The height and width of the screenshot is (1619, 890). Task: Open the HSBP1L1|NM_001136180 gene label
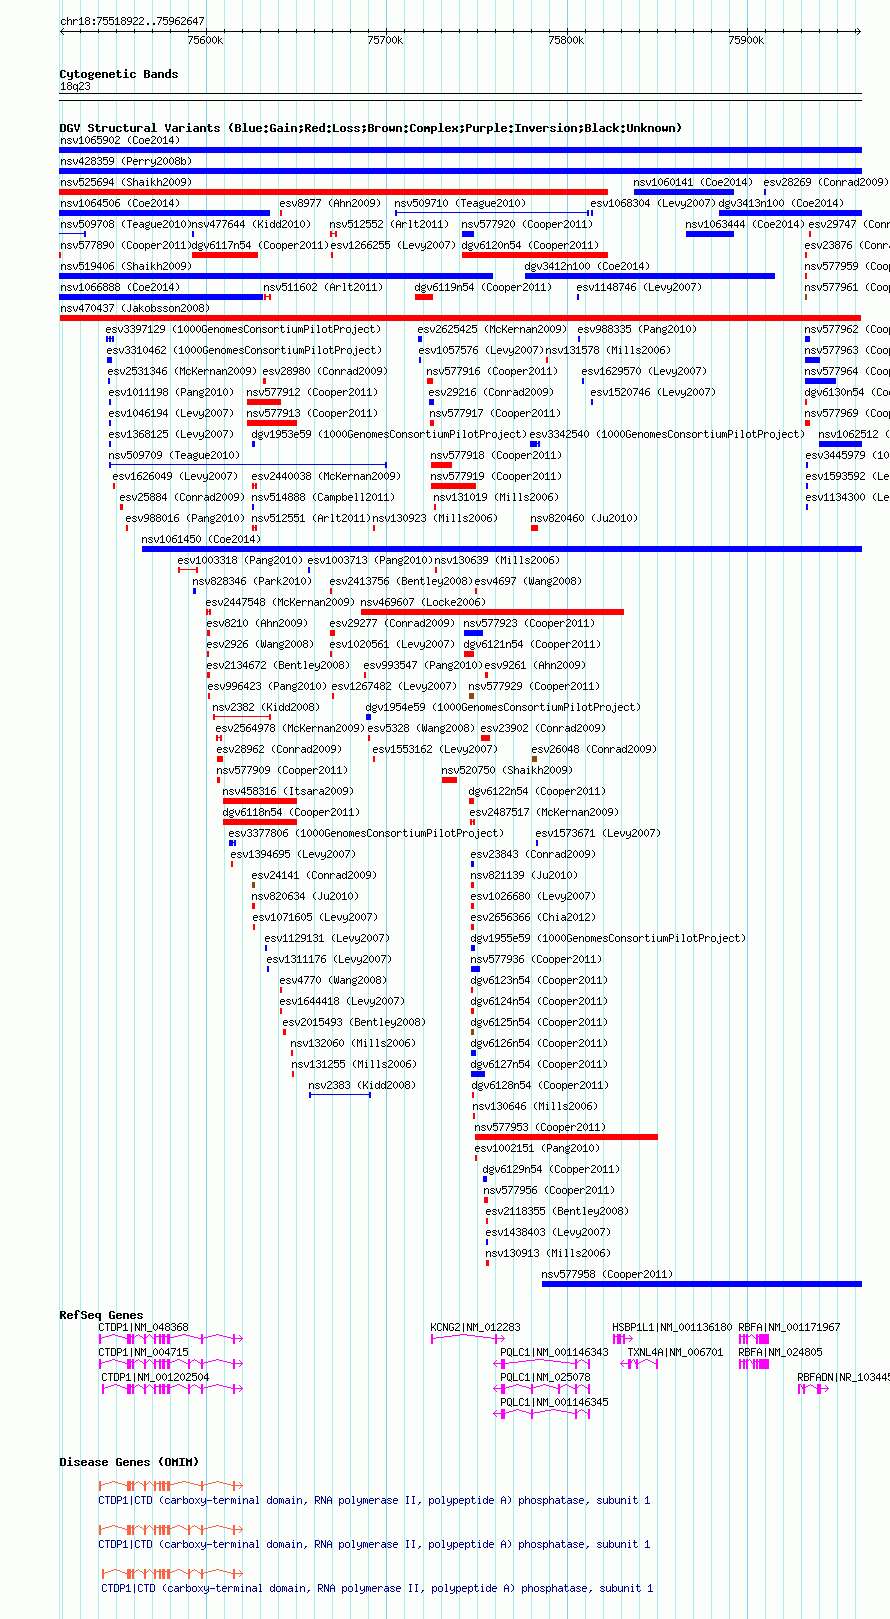click(x=672, y=1327)
